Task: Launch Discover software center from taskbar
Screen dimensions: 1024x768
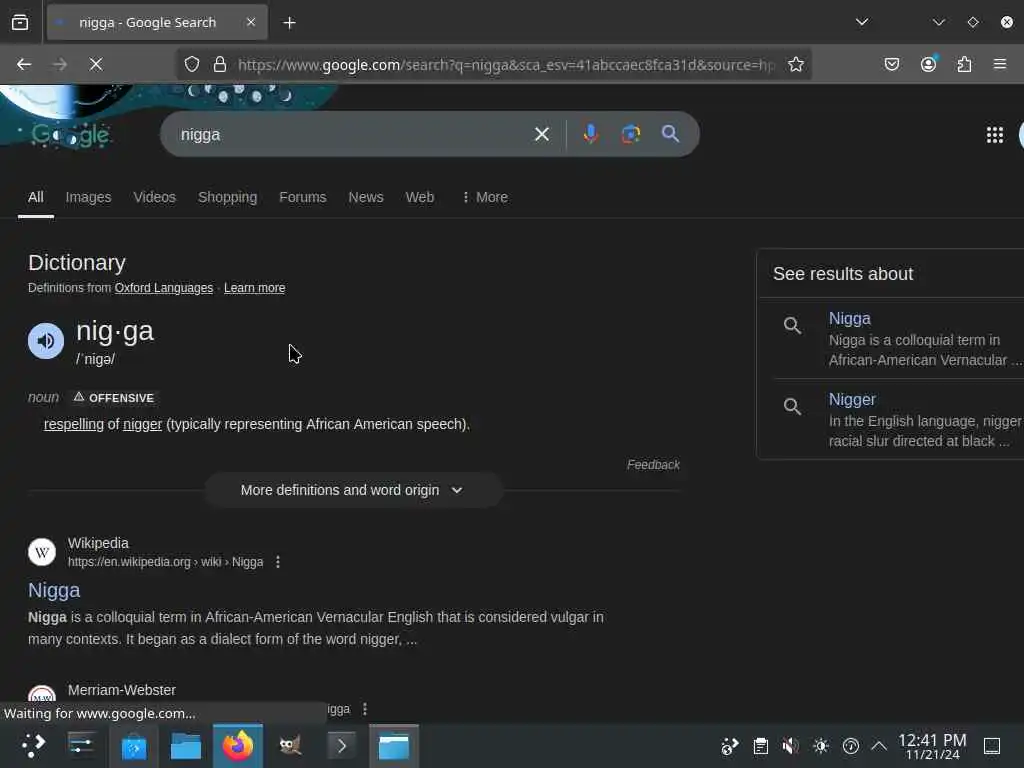Action: [134, 746]
